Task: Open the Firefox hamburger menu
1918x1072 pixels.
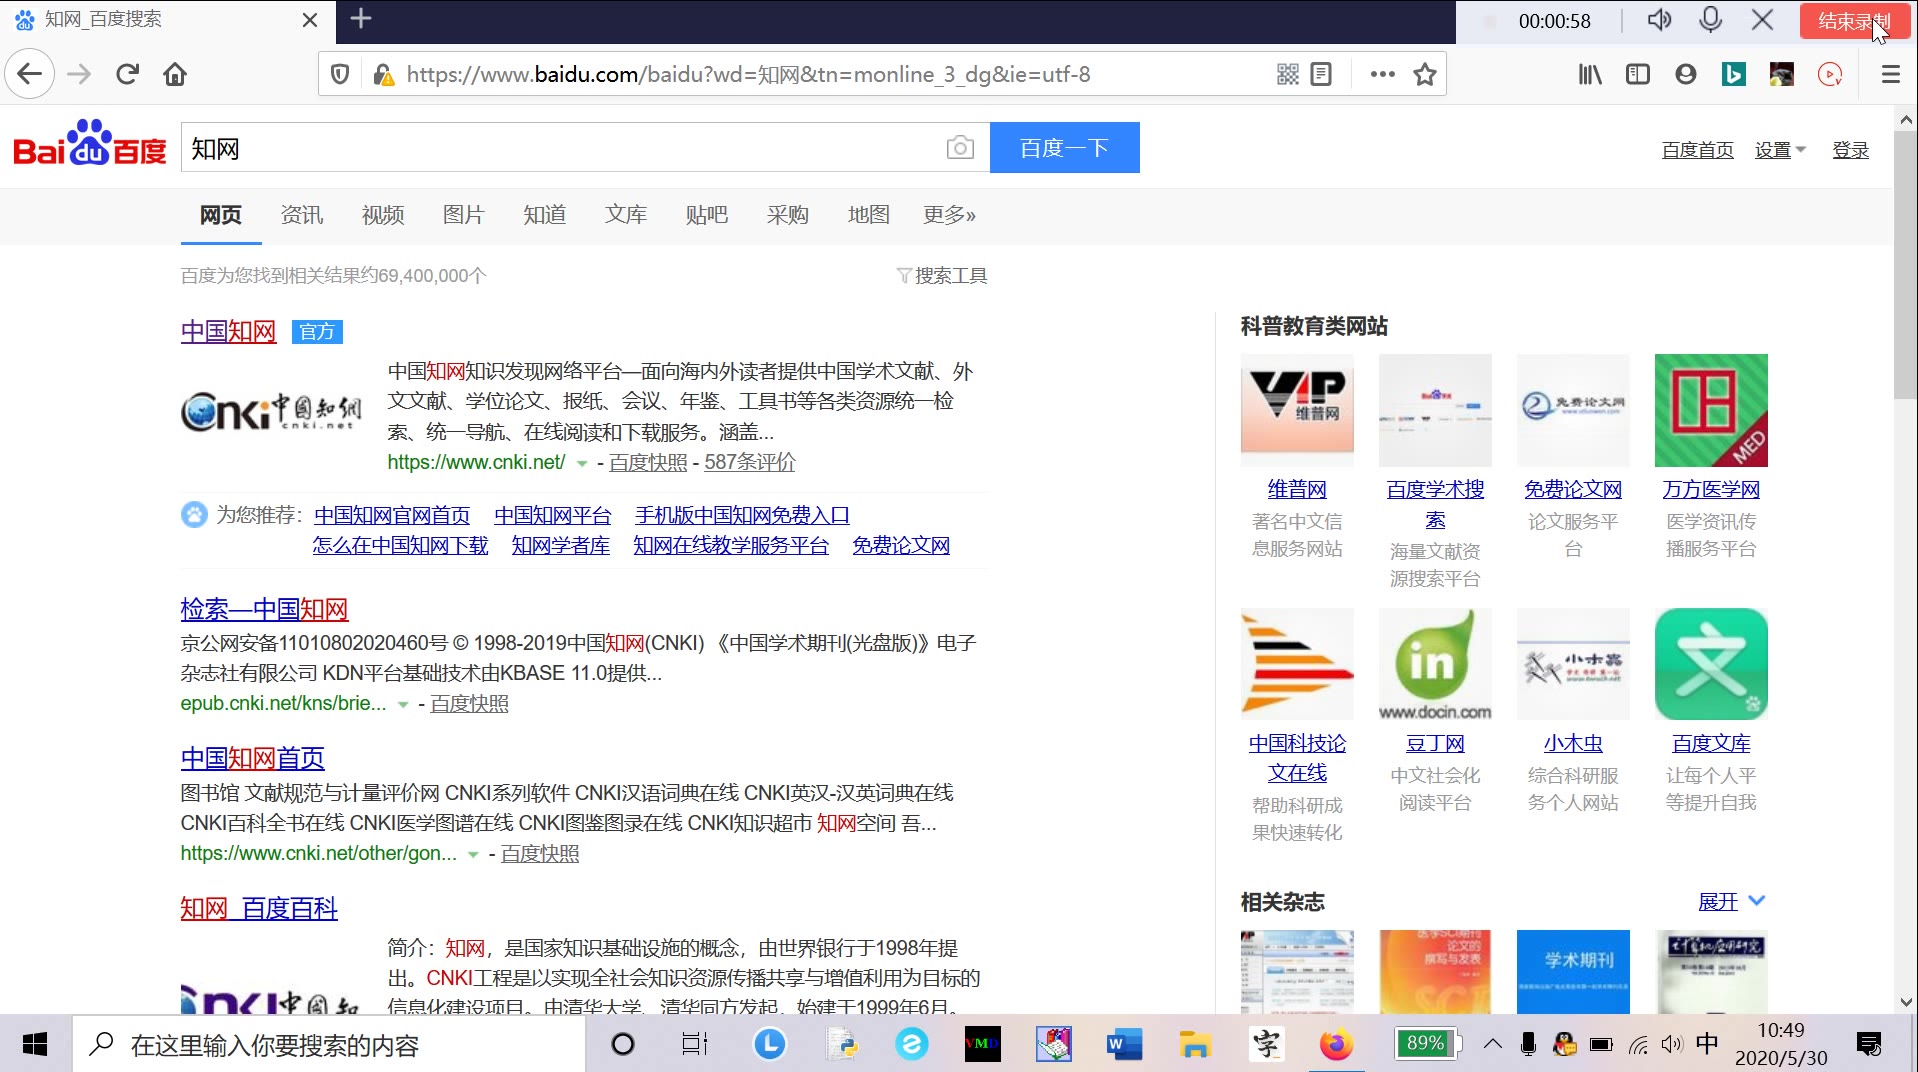Action: pyautogui.click(x=1890, y=74)
